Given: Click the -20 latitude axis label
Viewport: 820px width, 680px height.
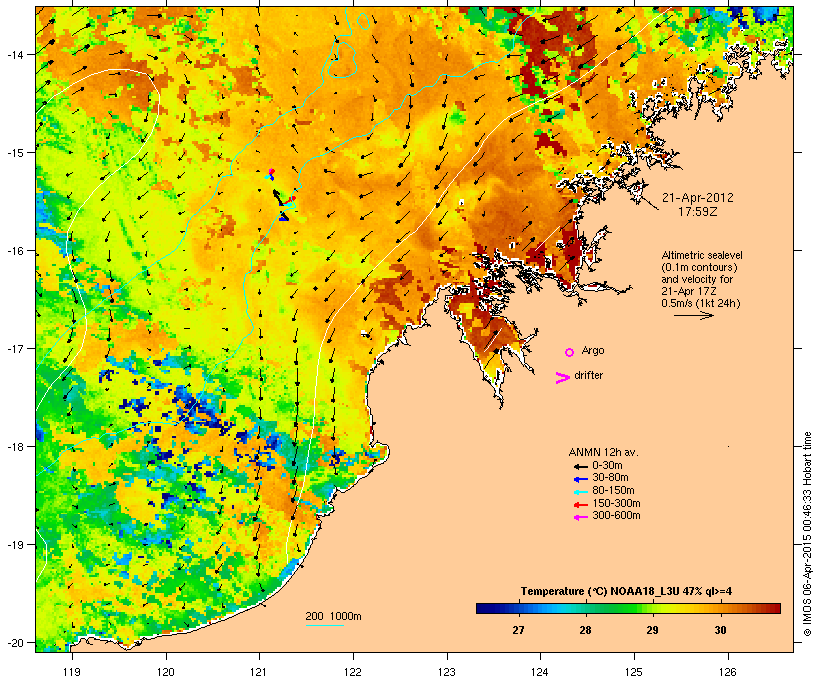Looking at the screenshot, I should click(14, 643).
